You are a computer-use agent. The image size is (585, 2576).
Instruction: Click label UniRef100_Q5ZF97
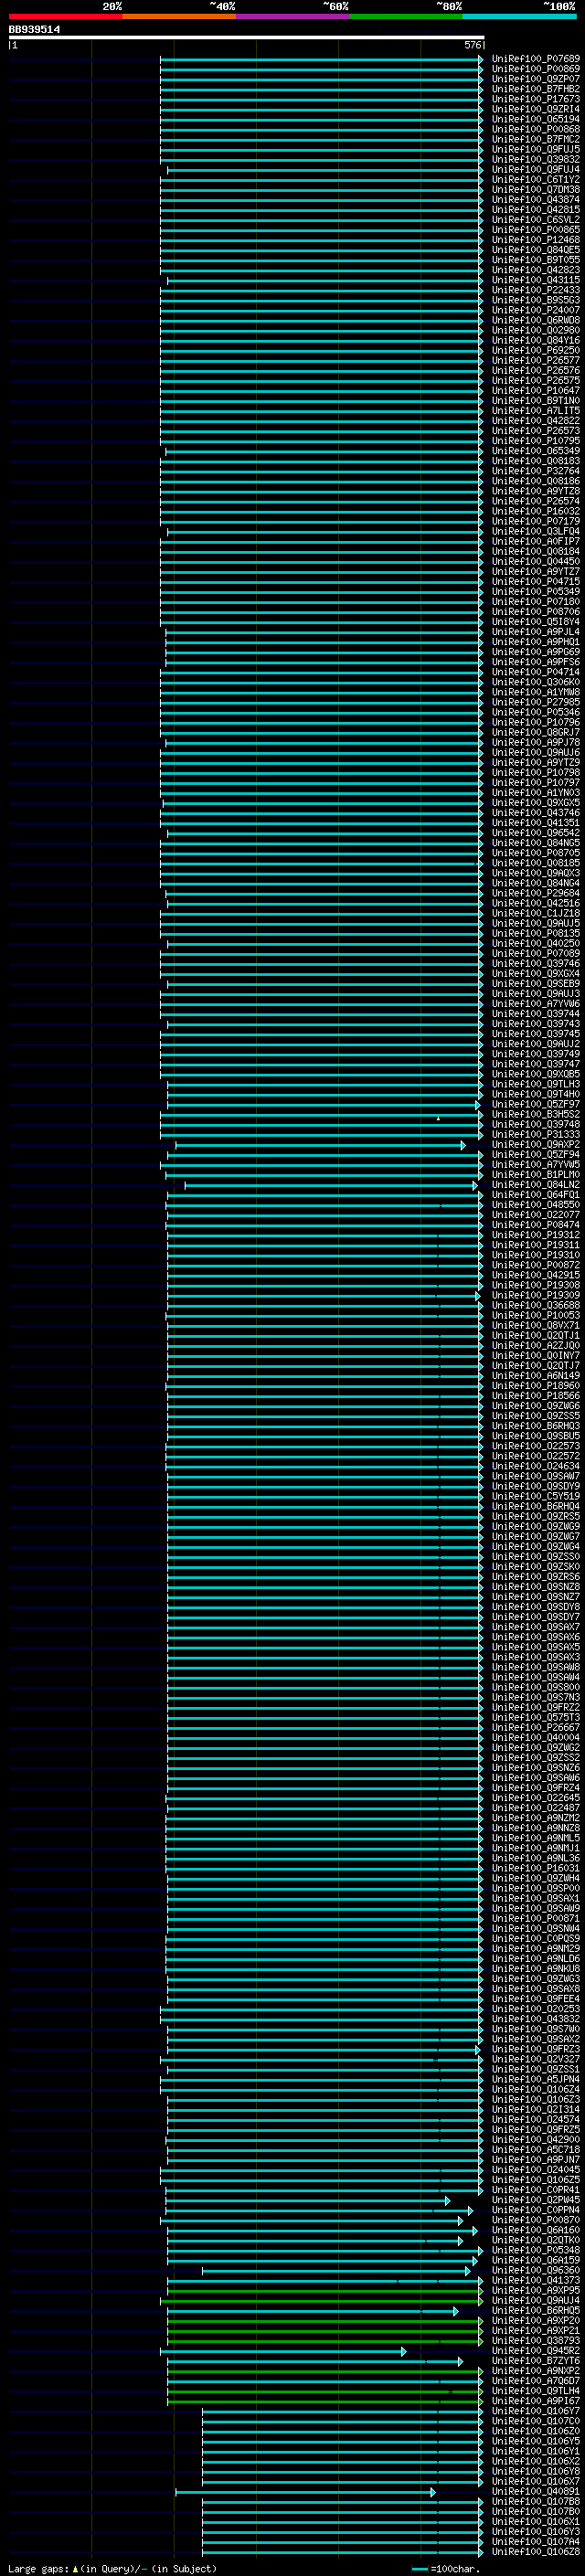[x=536, y=1104]
